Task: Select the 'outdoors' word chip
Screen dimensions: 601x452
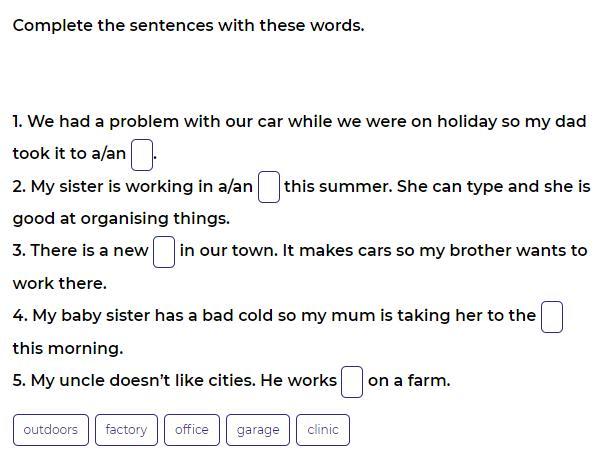Action: tap(51, 430)
